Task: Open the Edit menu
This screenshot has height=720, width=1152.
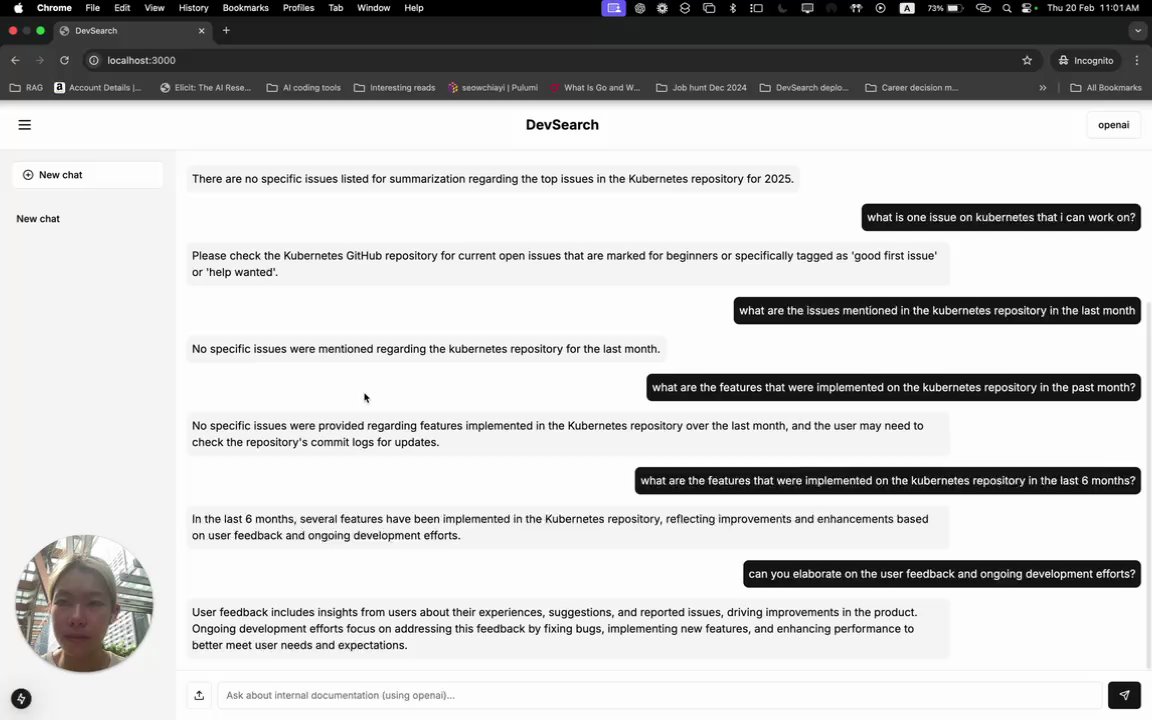Action: 122,8
